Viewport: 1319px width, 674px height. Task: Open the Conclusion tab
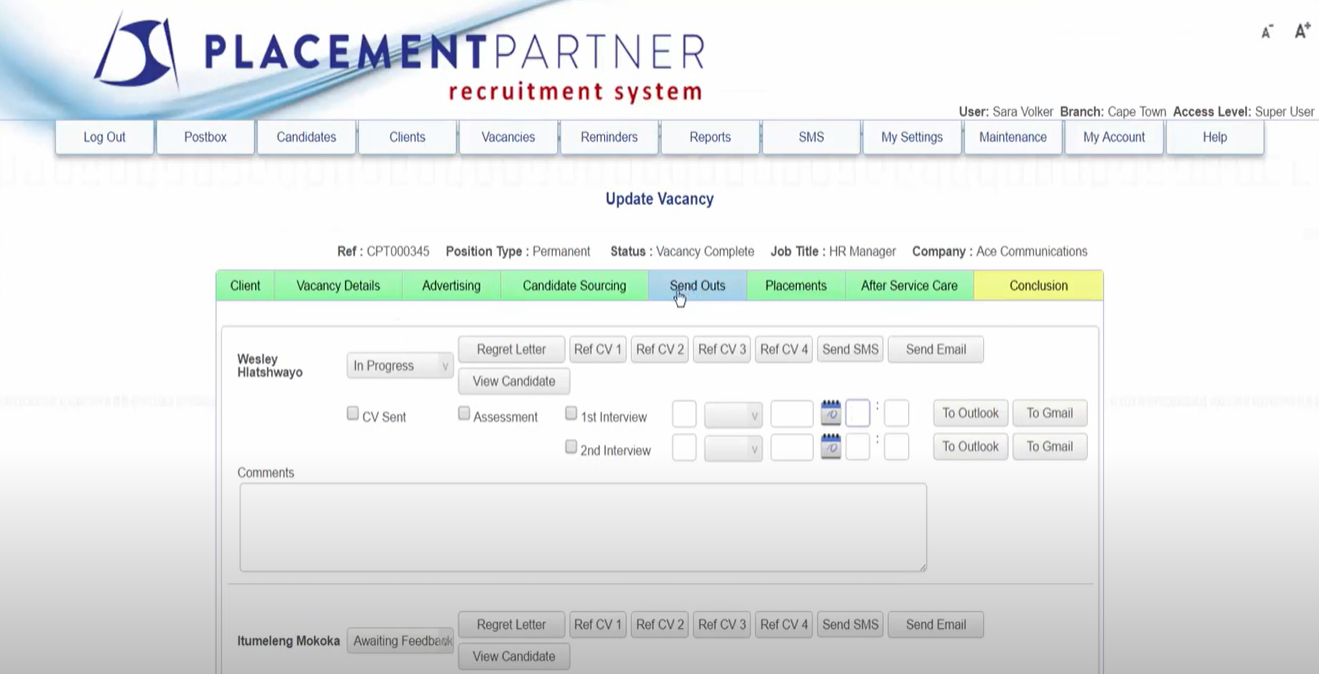[x=1037, y=285]
